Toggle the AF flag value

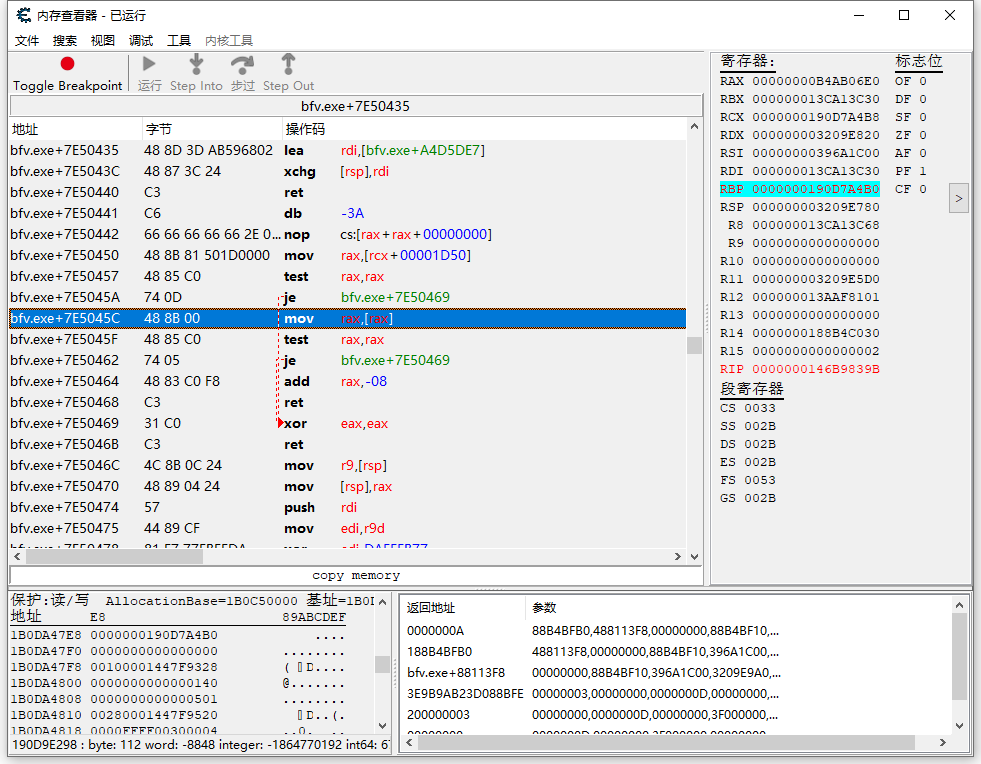click(x=923, y=153)
